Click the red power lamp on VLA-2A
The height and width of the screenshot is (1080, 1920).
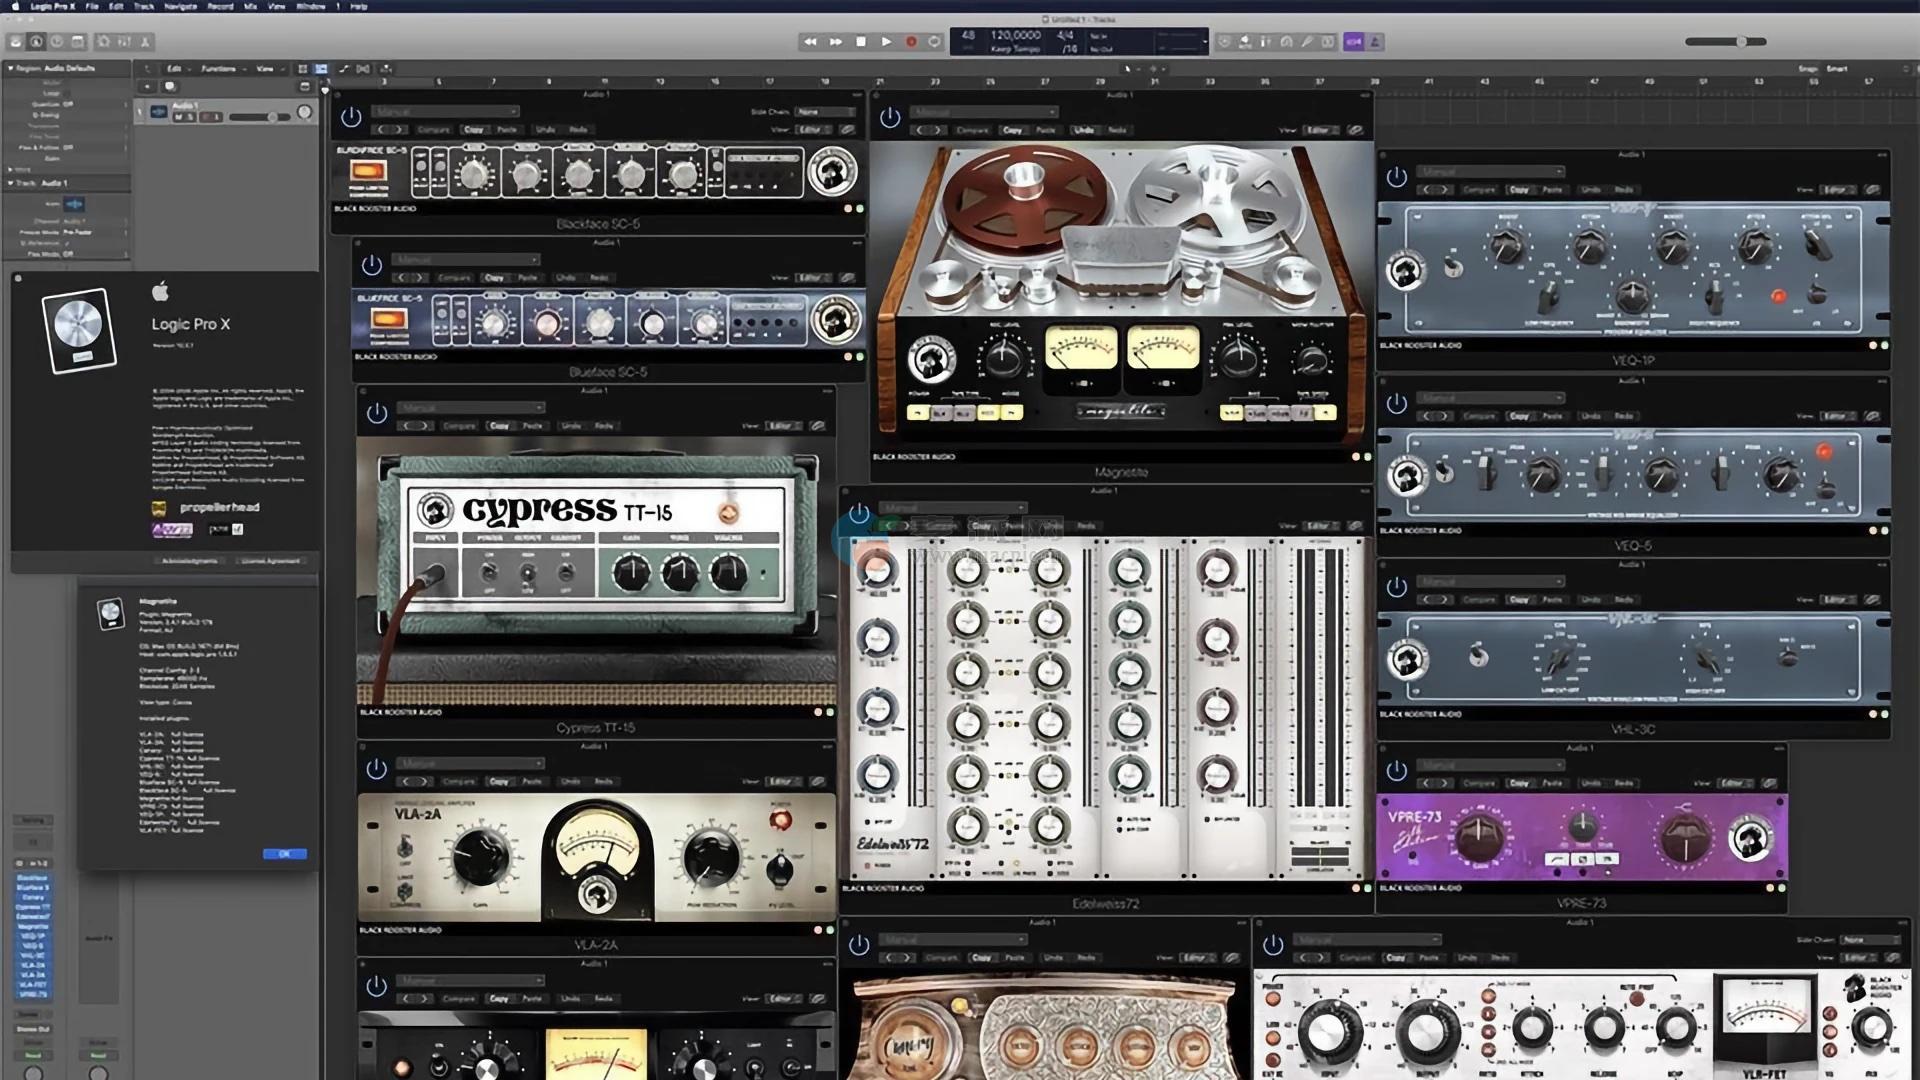(780, 820)
